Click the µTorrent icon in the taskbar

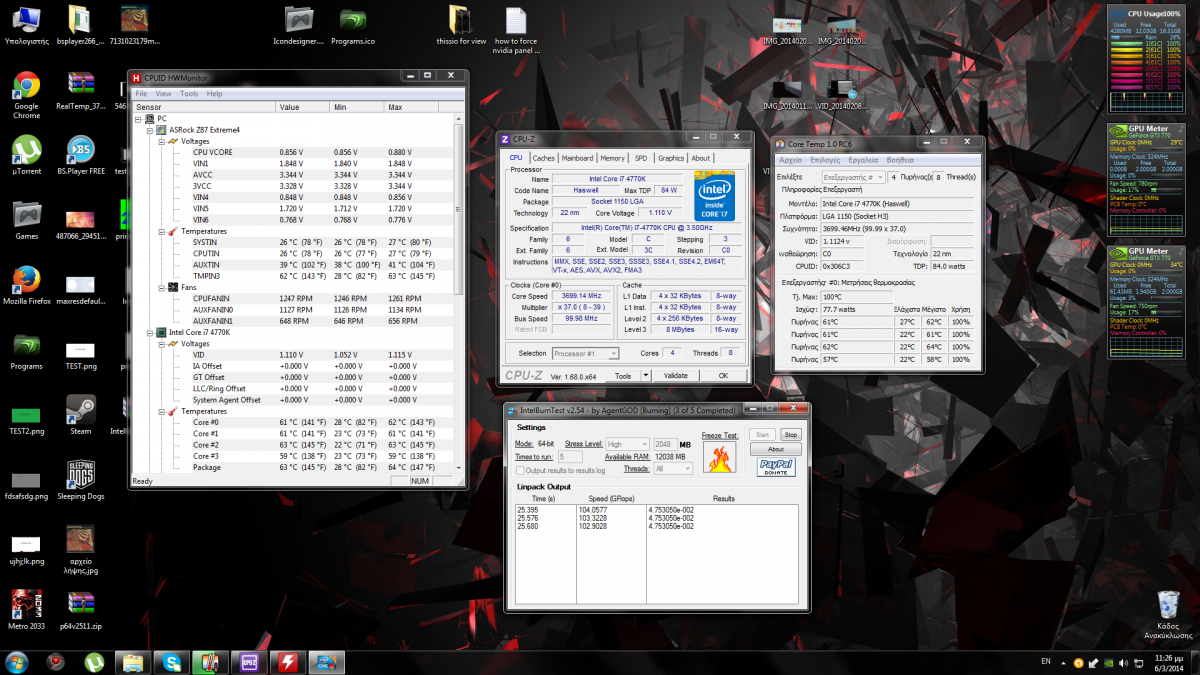pyautogui.click(x=94, y=661)
